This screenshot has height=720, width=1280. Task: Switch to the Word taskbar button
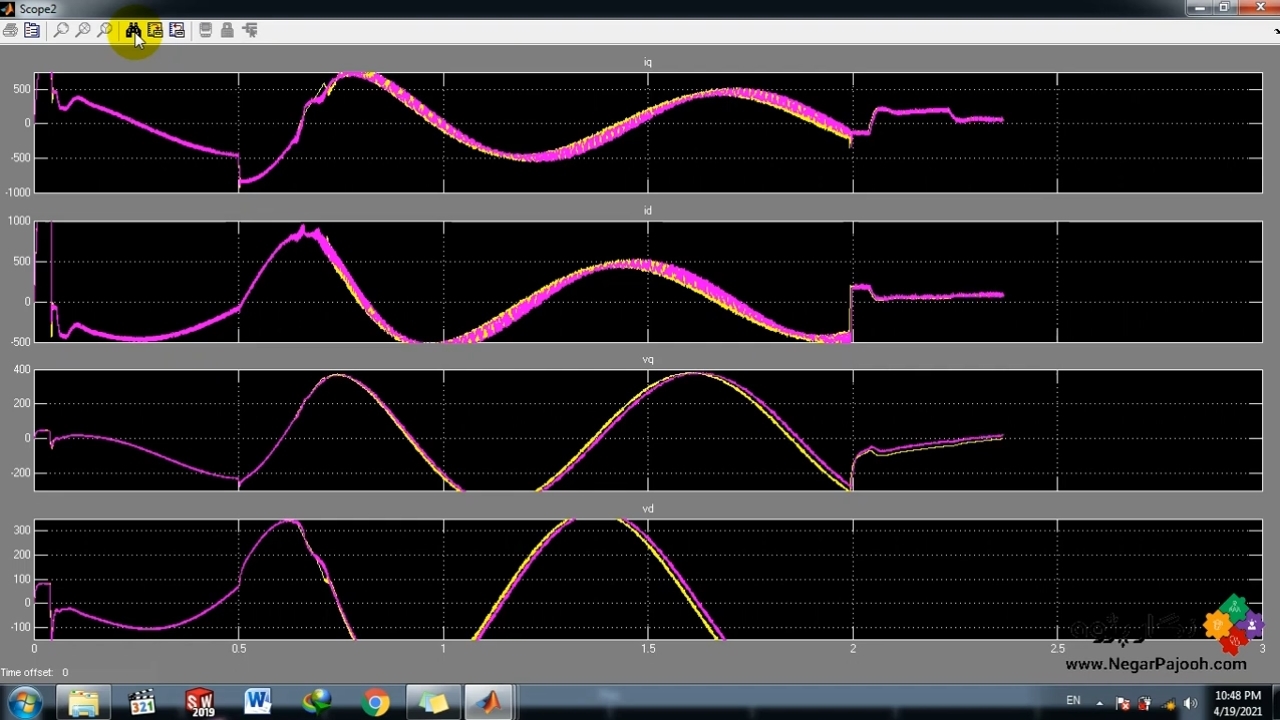click(x=257, y=702)
